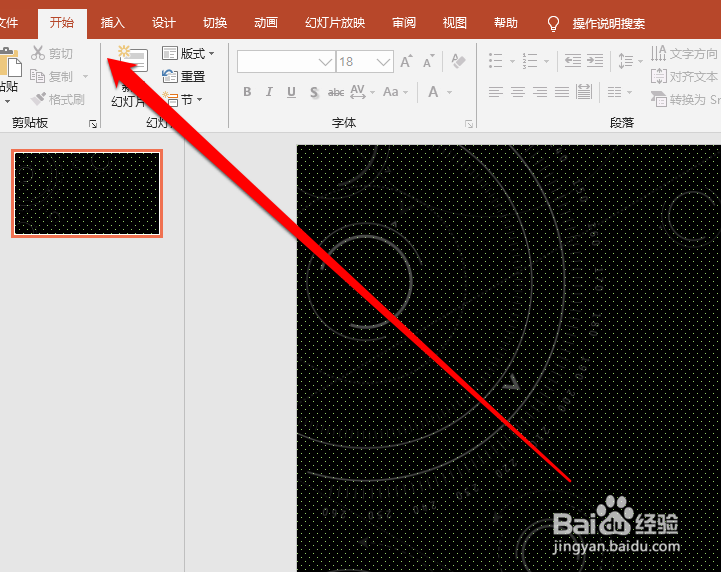721x572 pixels.
Task: Open the line spacing menu
Action: [630, 61]
